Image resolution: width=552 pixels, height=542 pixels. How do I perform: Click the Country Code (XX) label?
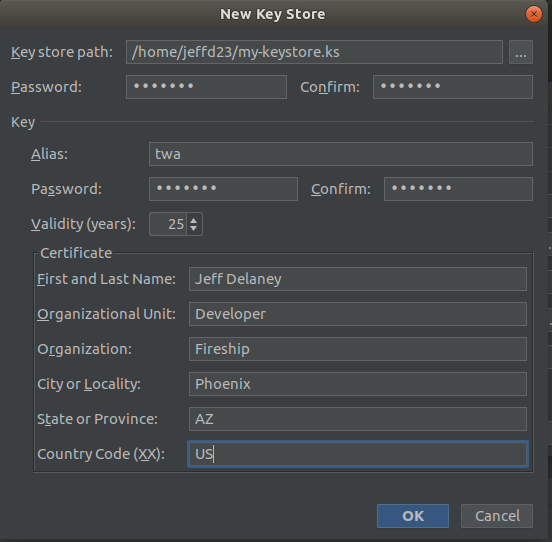[x=101, y=454]
